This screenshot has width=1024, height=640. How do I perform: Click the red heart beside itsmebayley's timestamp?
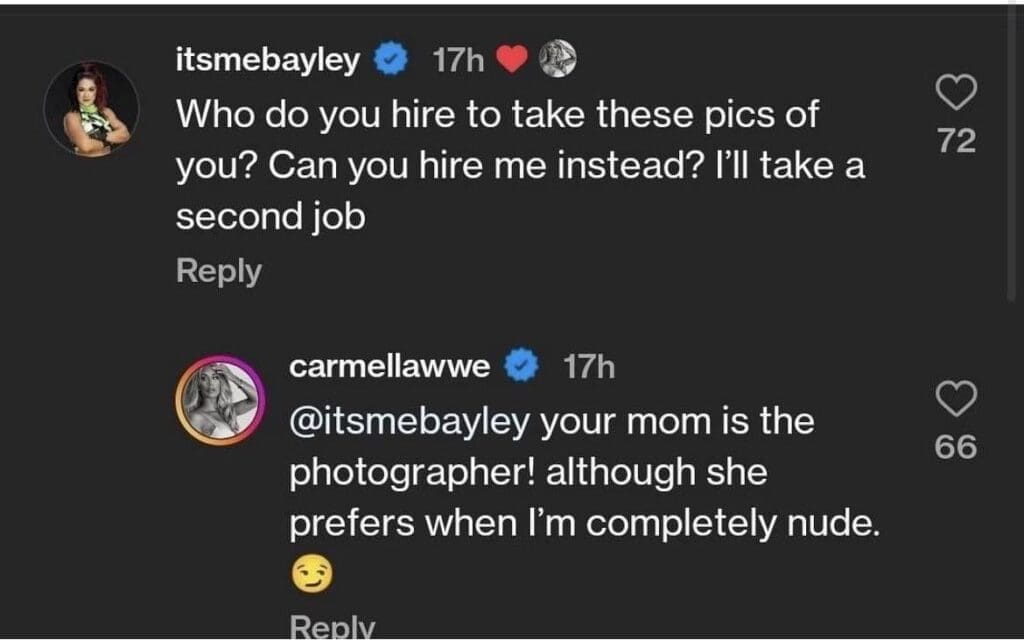click(x=511, y=61)
